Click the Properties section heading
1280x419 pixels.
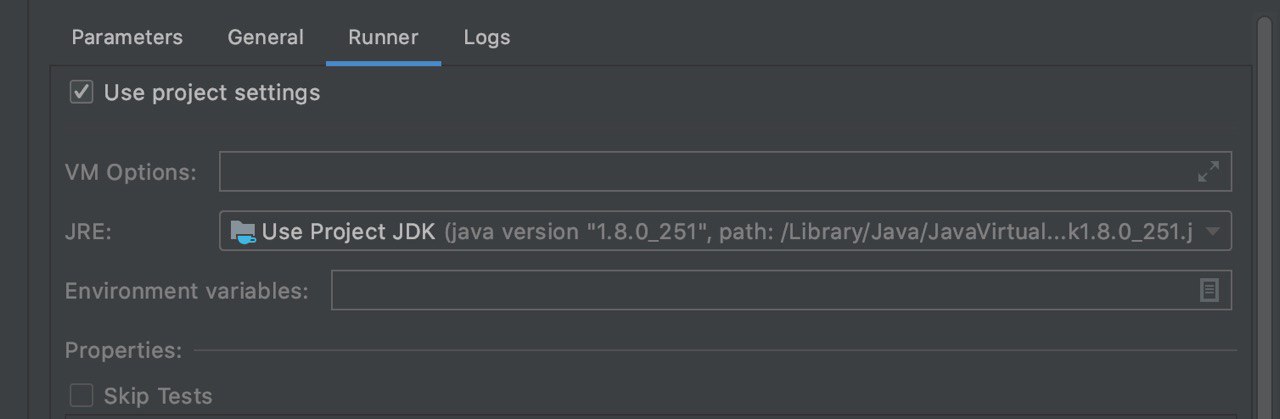click(124, 351)
